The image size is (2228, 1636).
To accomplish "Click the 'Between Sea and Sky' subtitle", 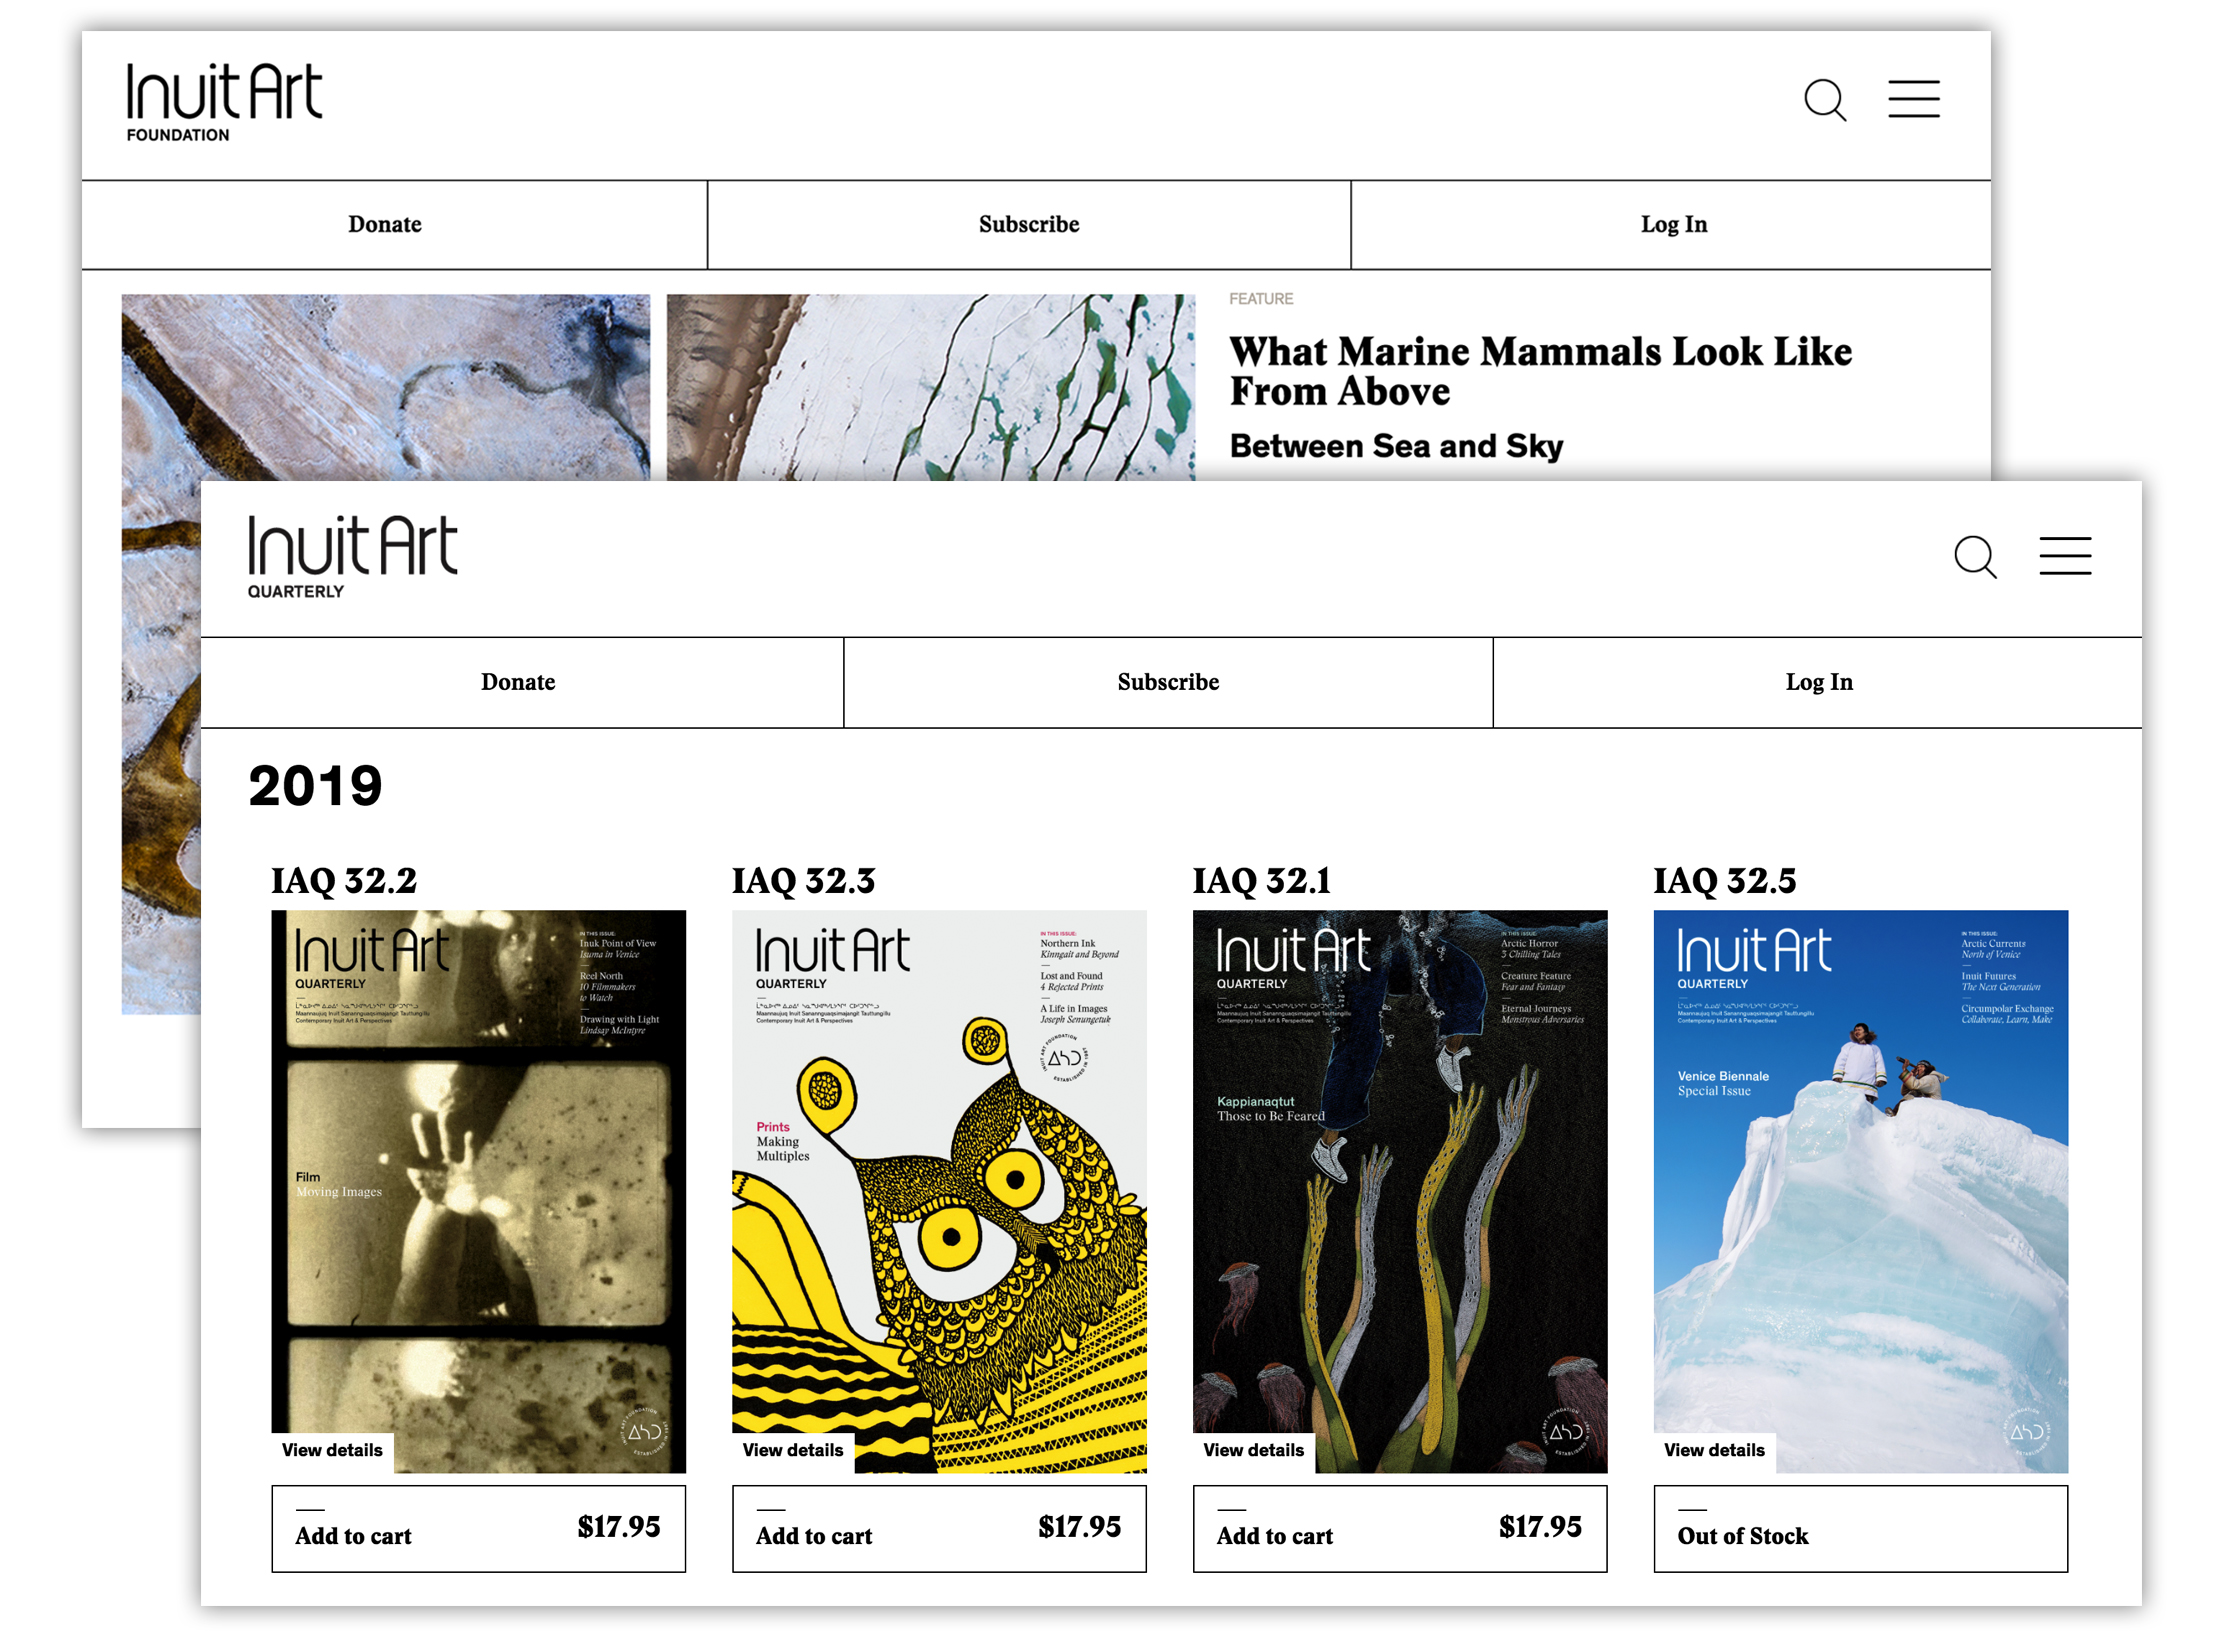I will click(x=1396, y=446).
